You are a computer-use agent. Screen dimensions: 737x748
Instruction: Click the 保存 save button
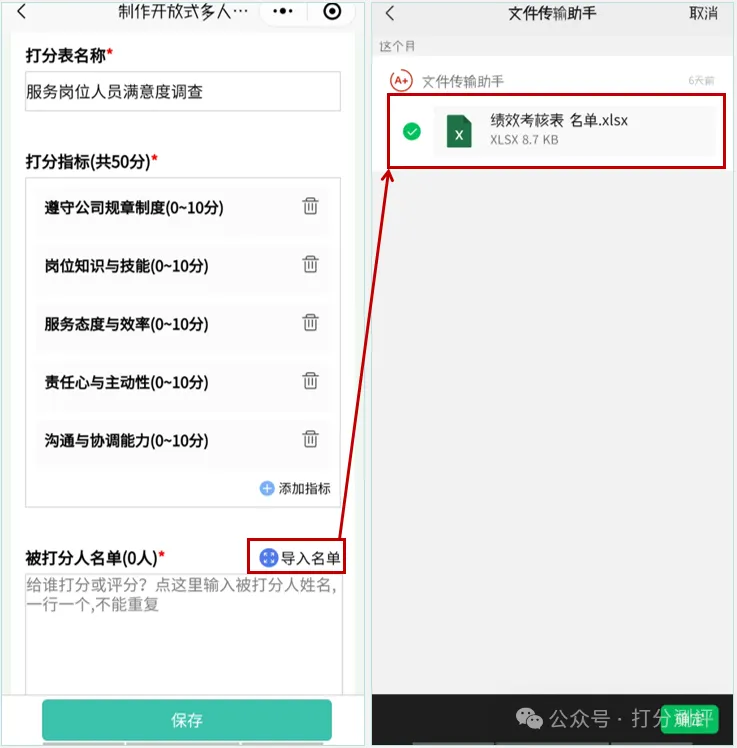tap(187, 719)
